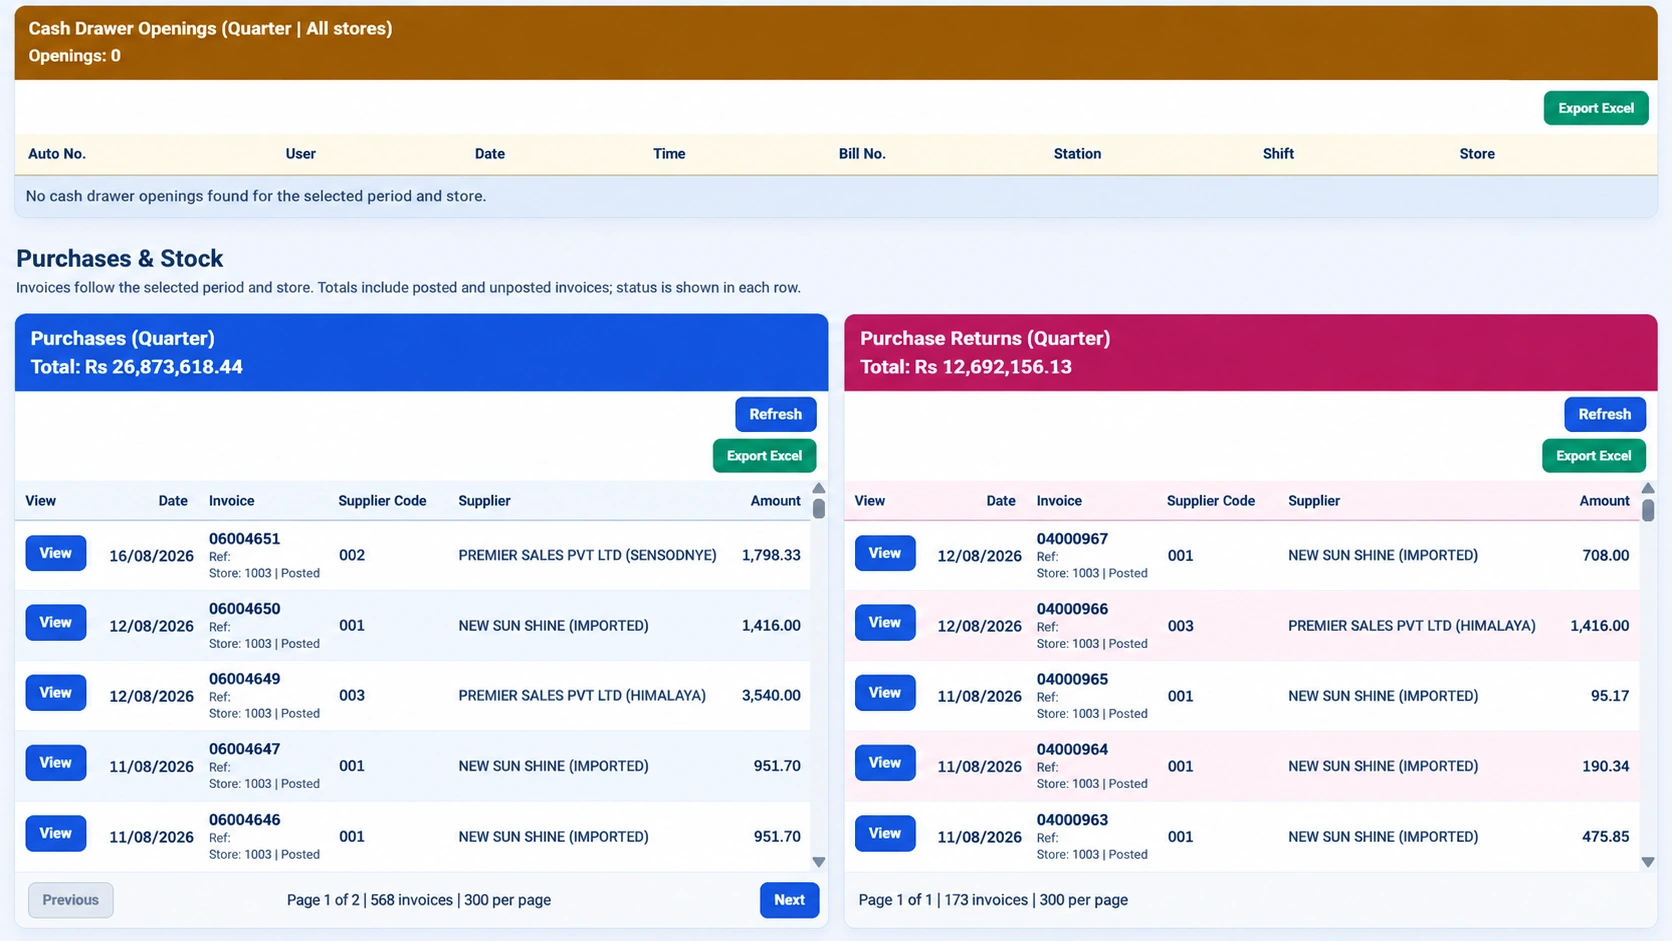
Task: Click the Purchase Returns scrollbar thumb
Action: pos(1648,510)
